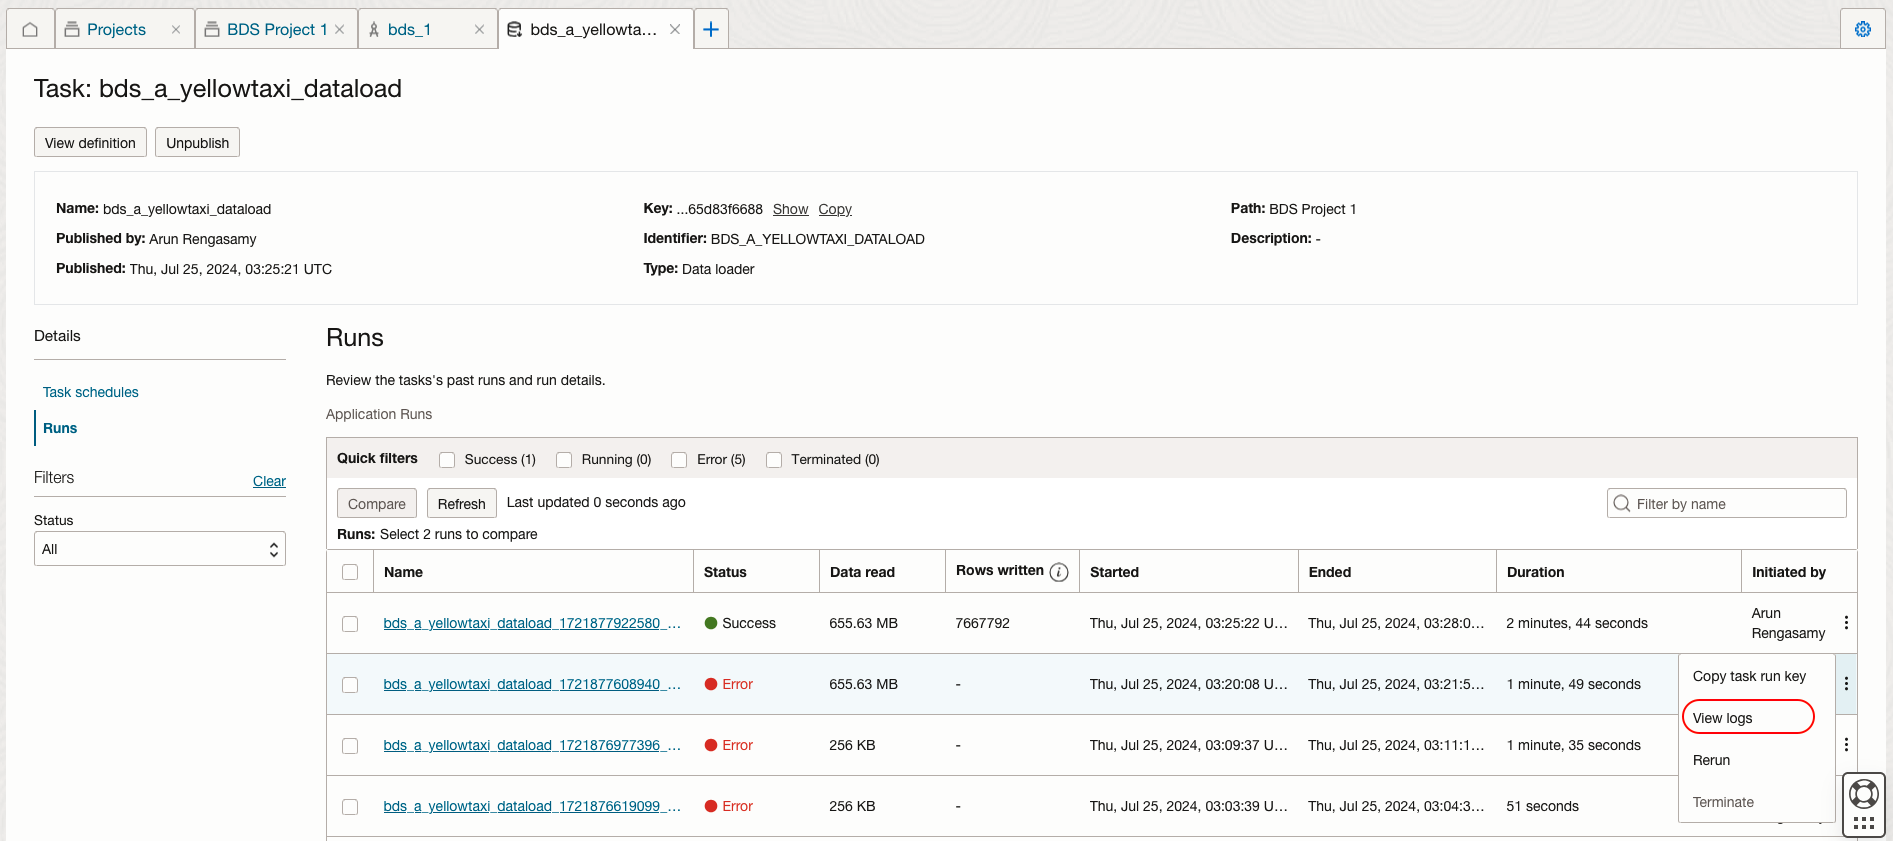Click the plus icon to add tab
1893x841 pixels.
pos(711,29)
